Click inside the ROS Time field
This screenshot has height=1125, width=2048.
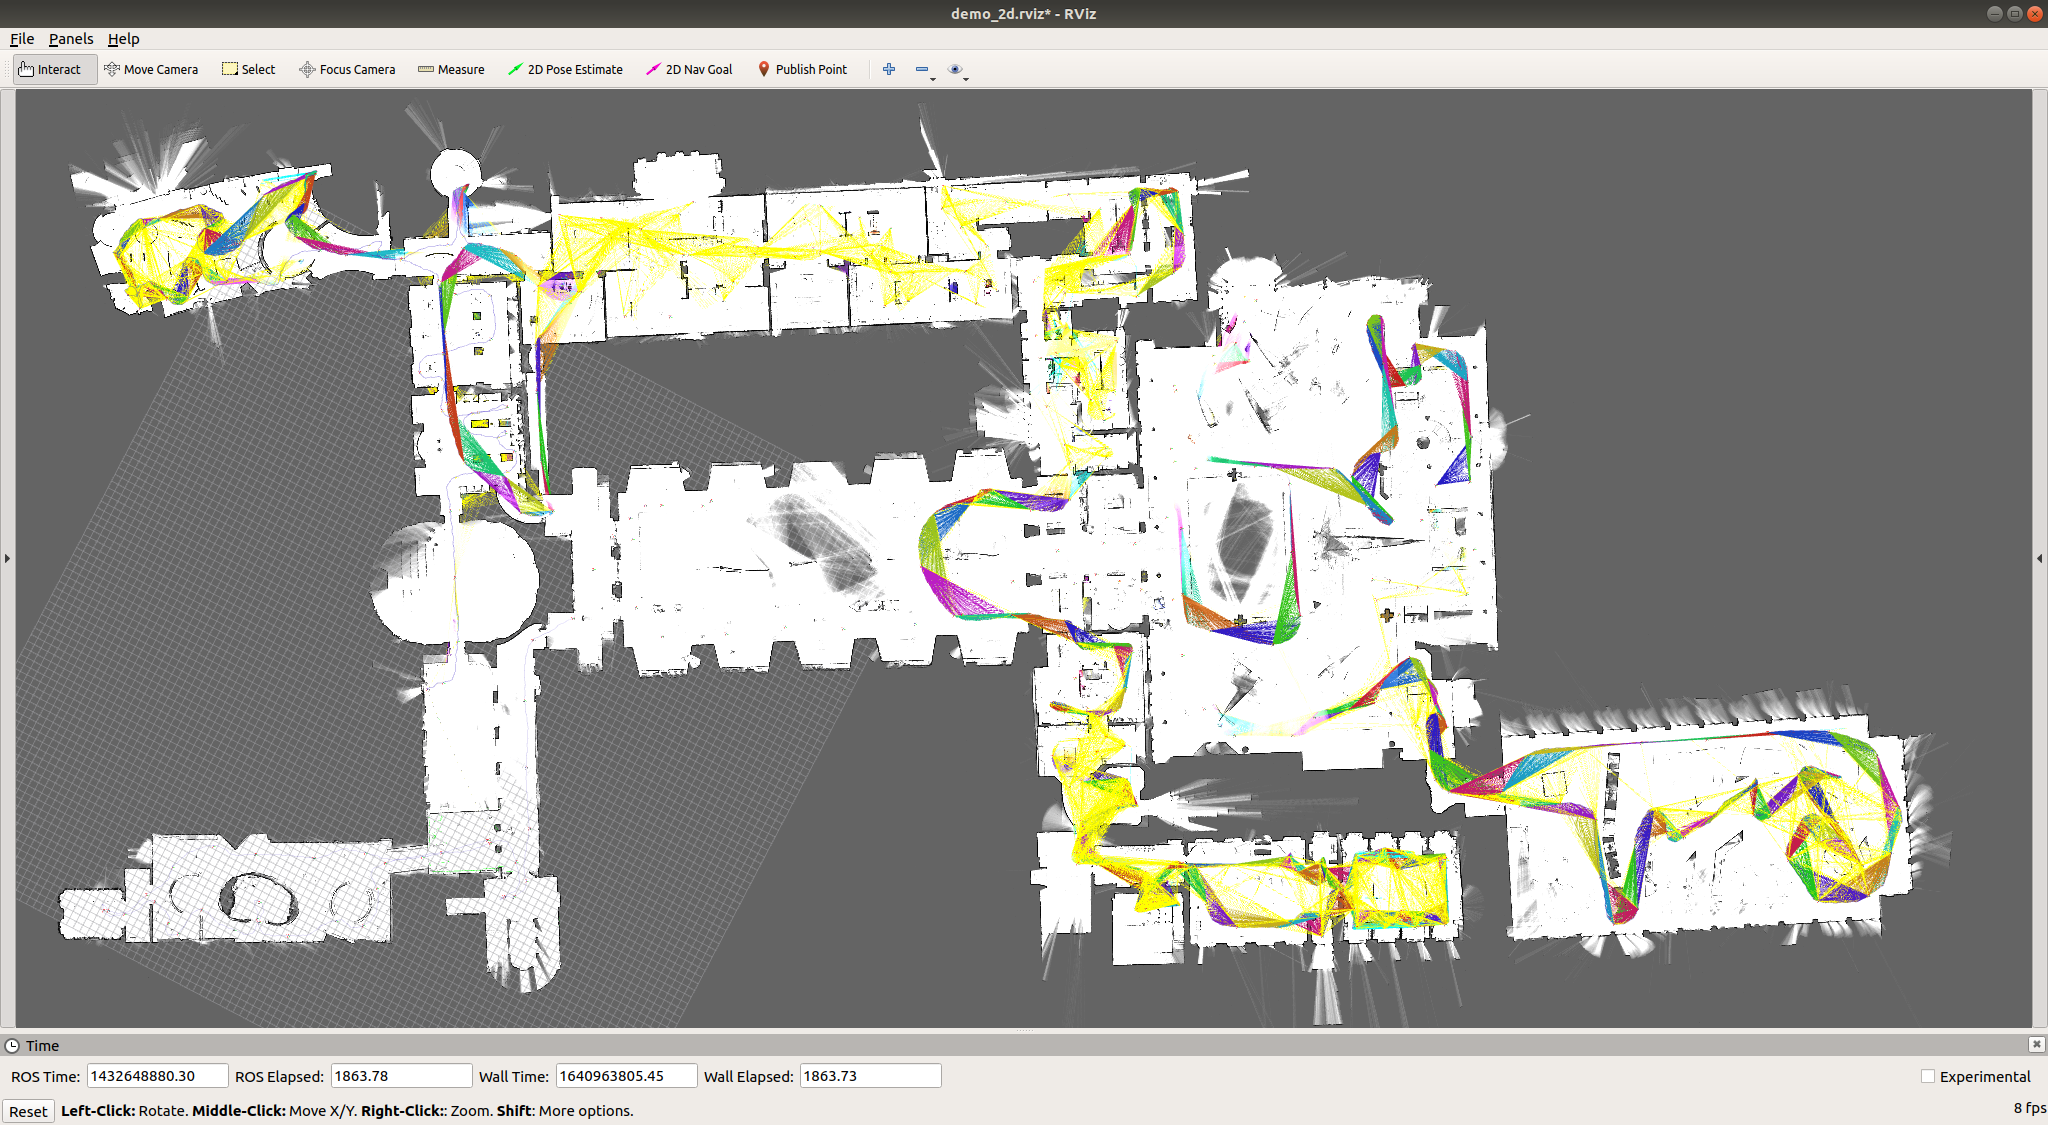(x=156, y=1075)
